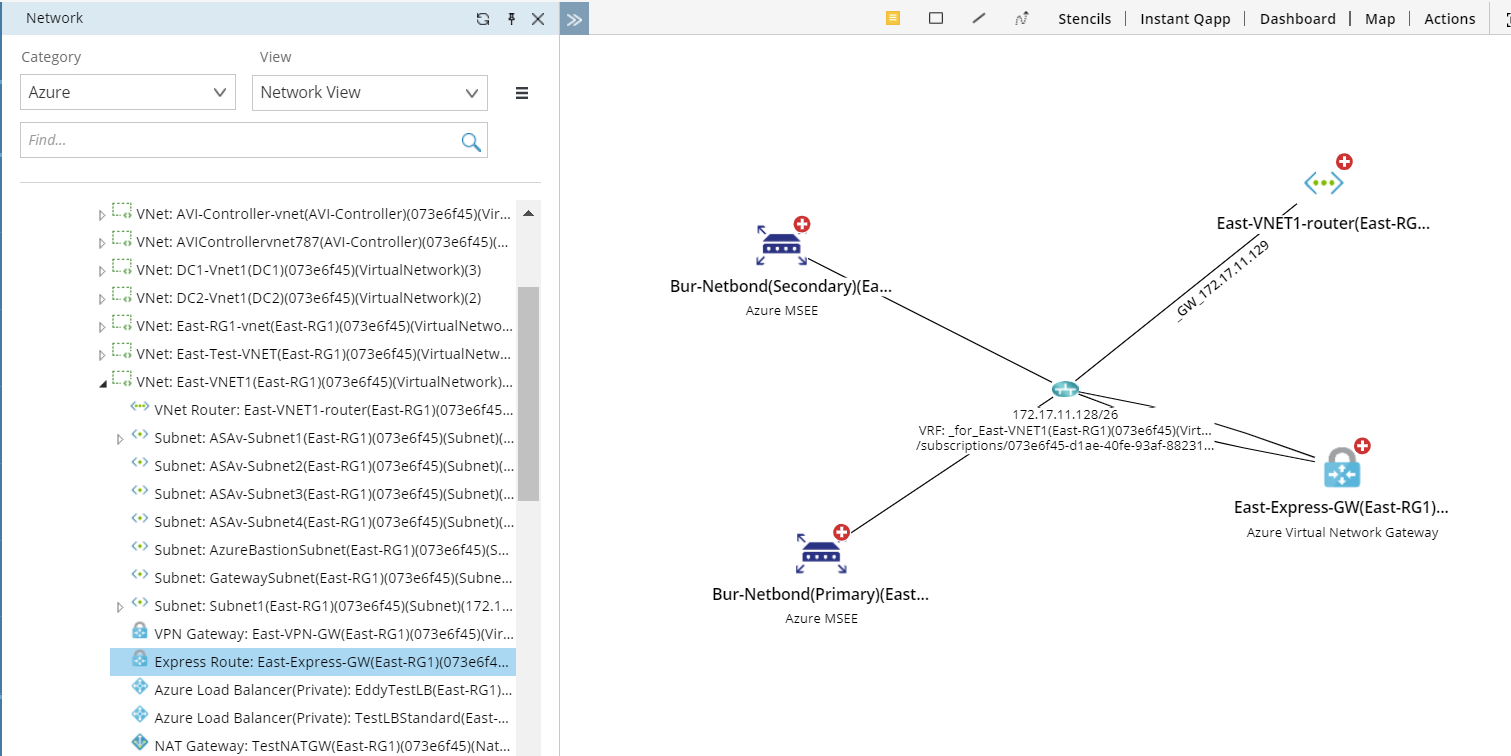Screen dimensions: 1511x756
Task: Collapse the side panel with double-chevron button
Action: [x=574, y=19]
